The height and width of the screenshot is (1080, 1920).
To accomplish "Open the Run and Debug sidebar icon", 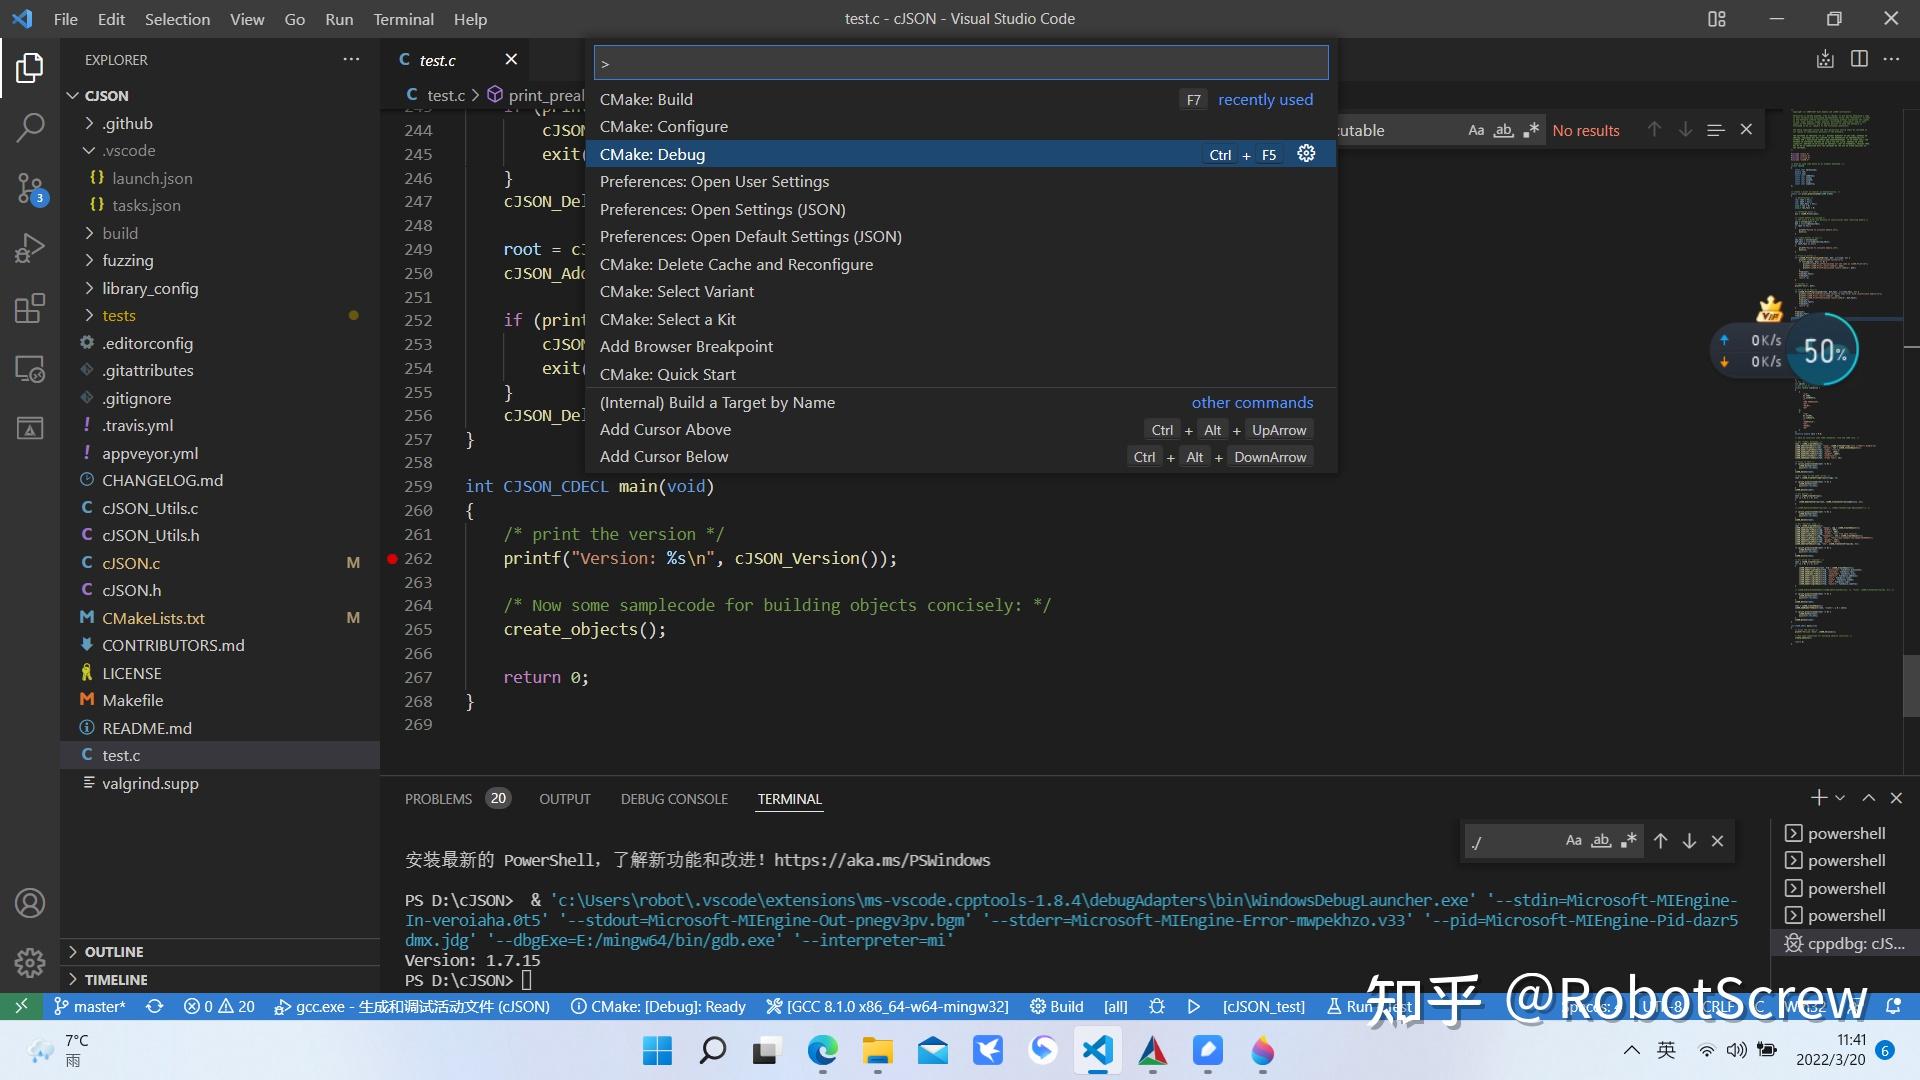I will click(x=29, y=247).
